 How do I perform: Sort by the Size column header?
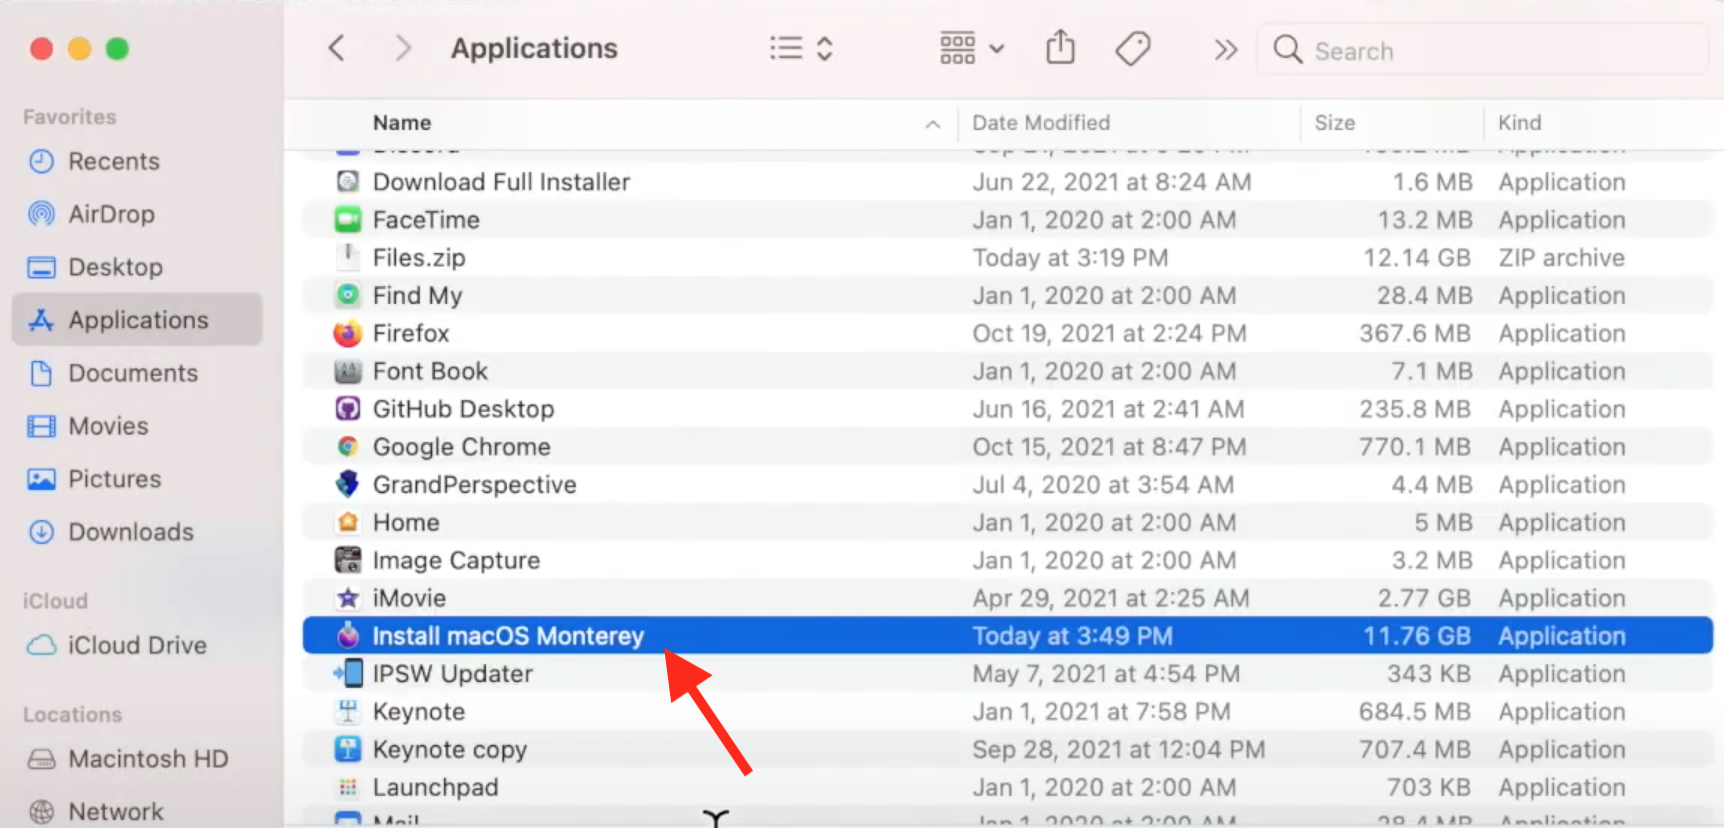(1334, 123)
